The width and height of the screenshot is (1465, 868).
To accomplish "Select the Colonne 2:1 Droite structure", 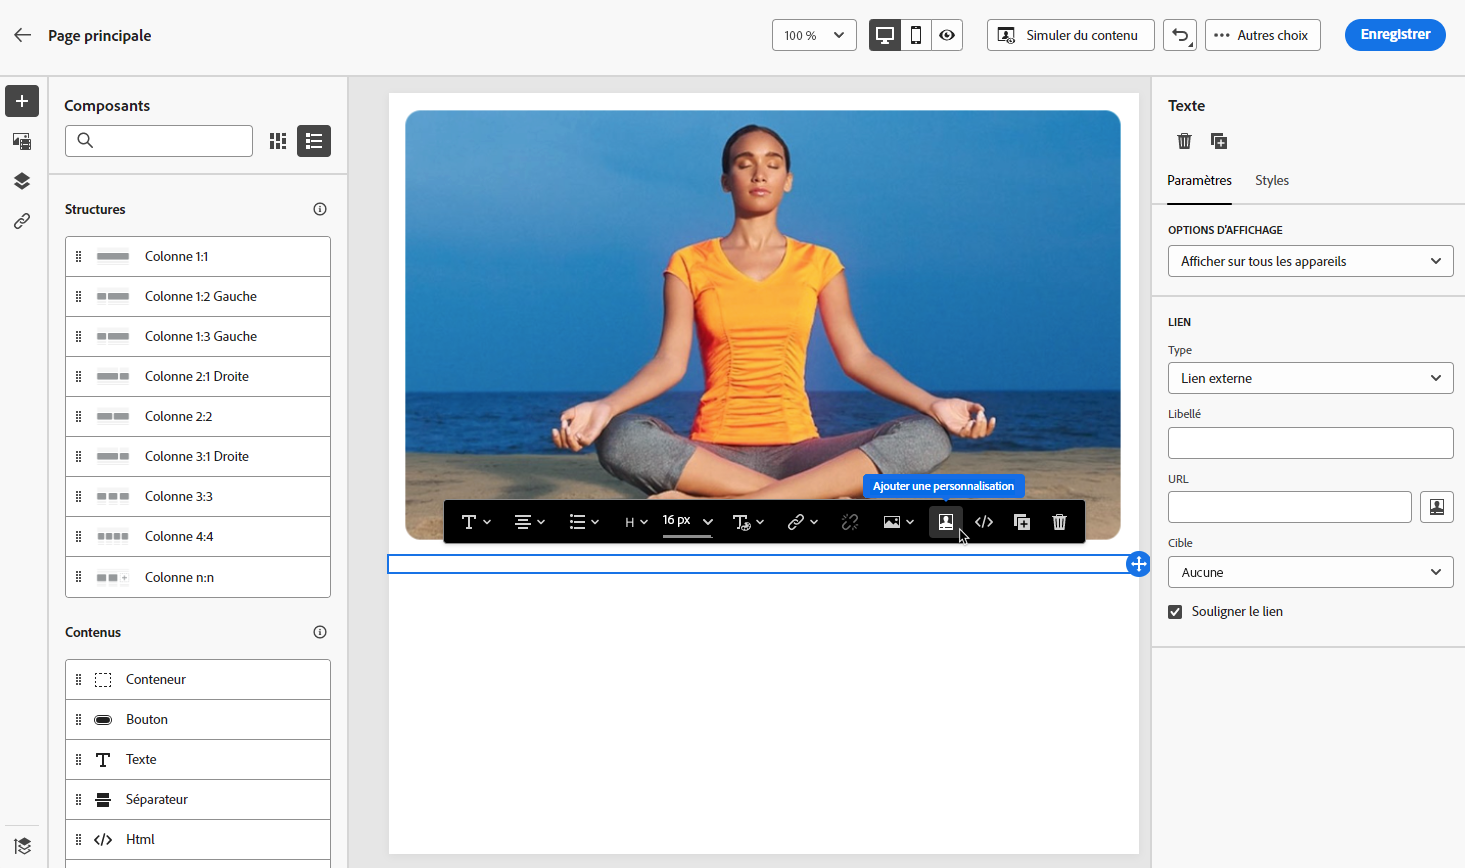I will (198, 377).
